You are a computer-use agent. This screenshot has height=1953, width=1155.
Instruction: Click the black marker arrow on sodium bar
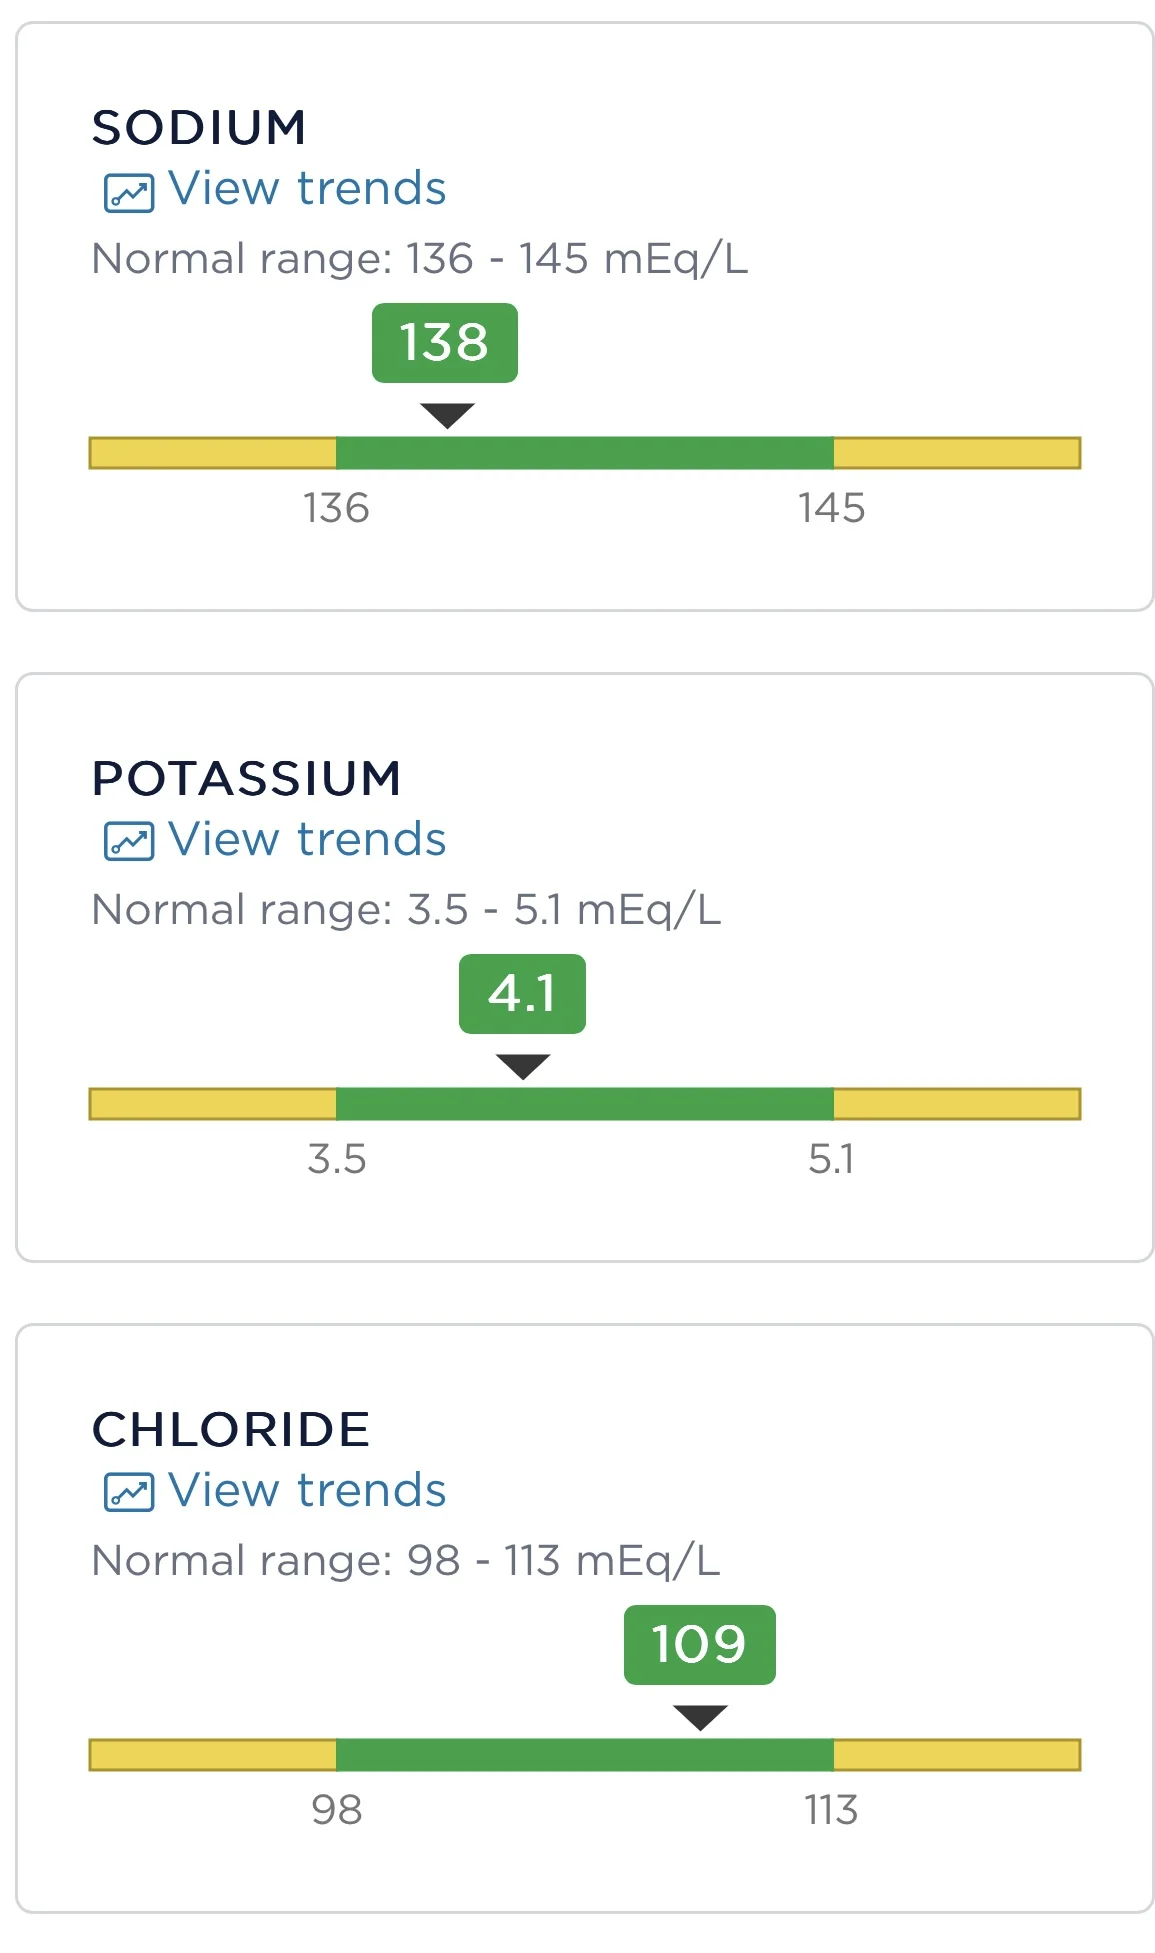447,415
